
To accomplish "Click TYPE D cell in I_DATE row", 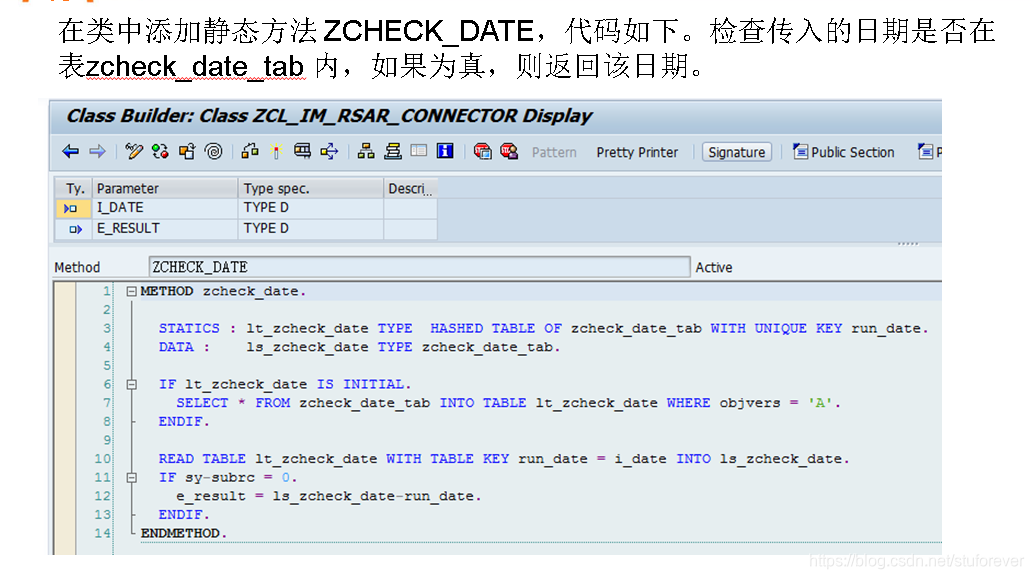I will (x=311, y=208).
